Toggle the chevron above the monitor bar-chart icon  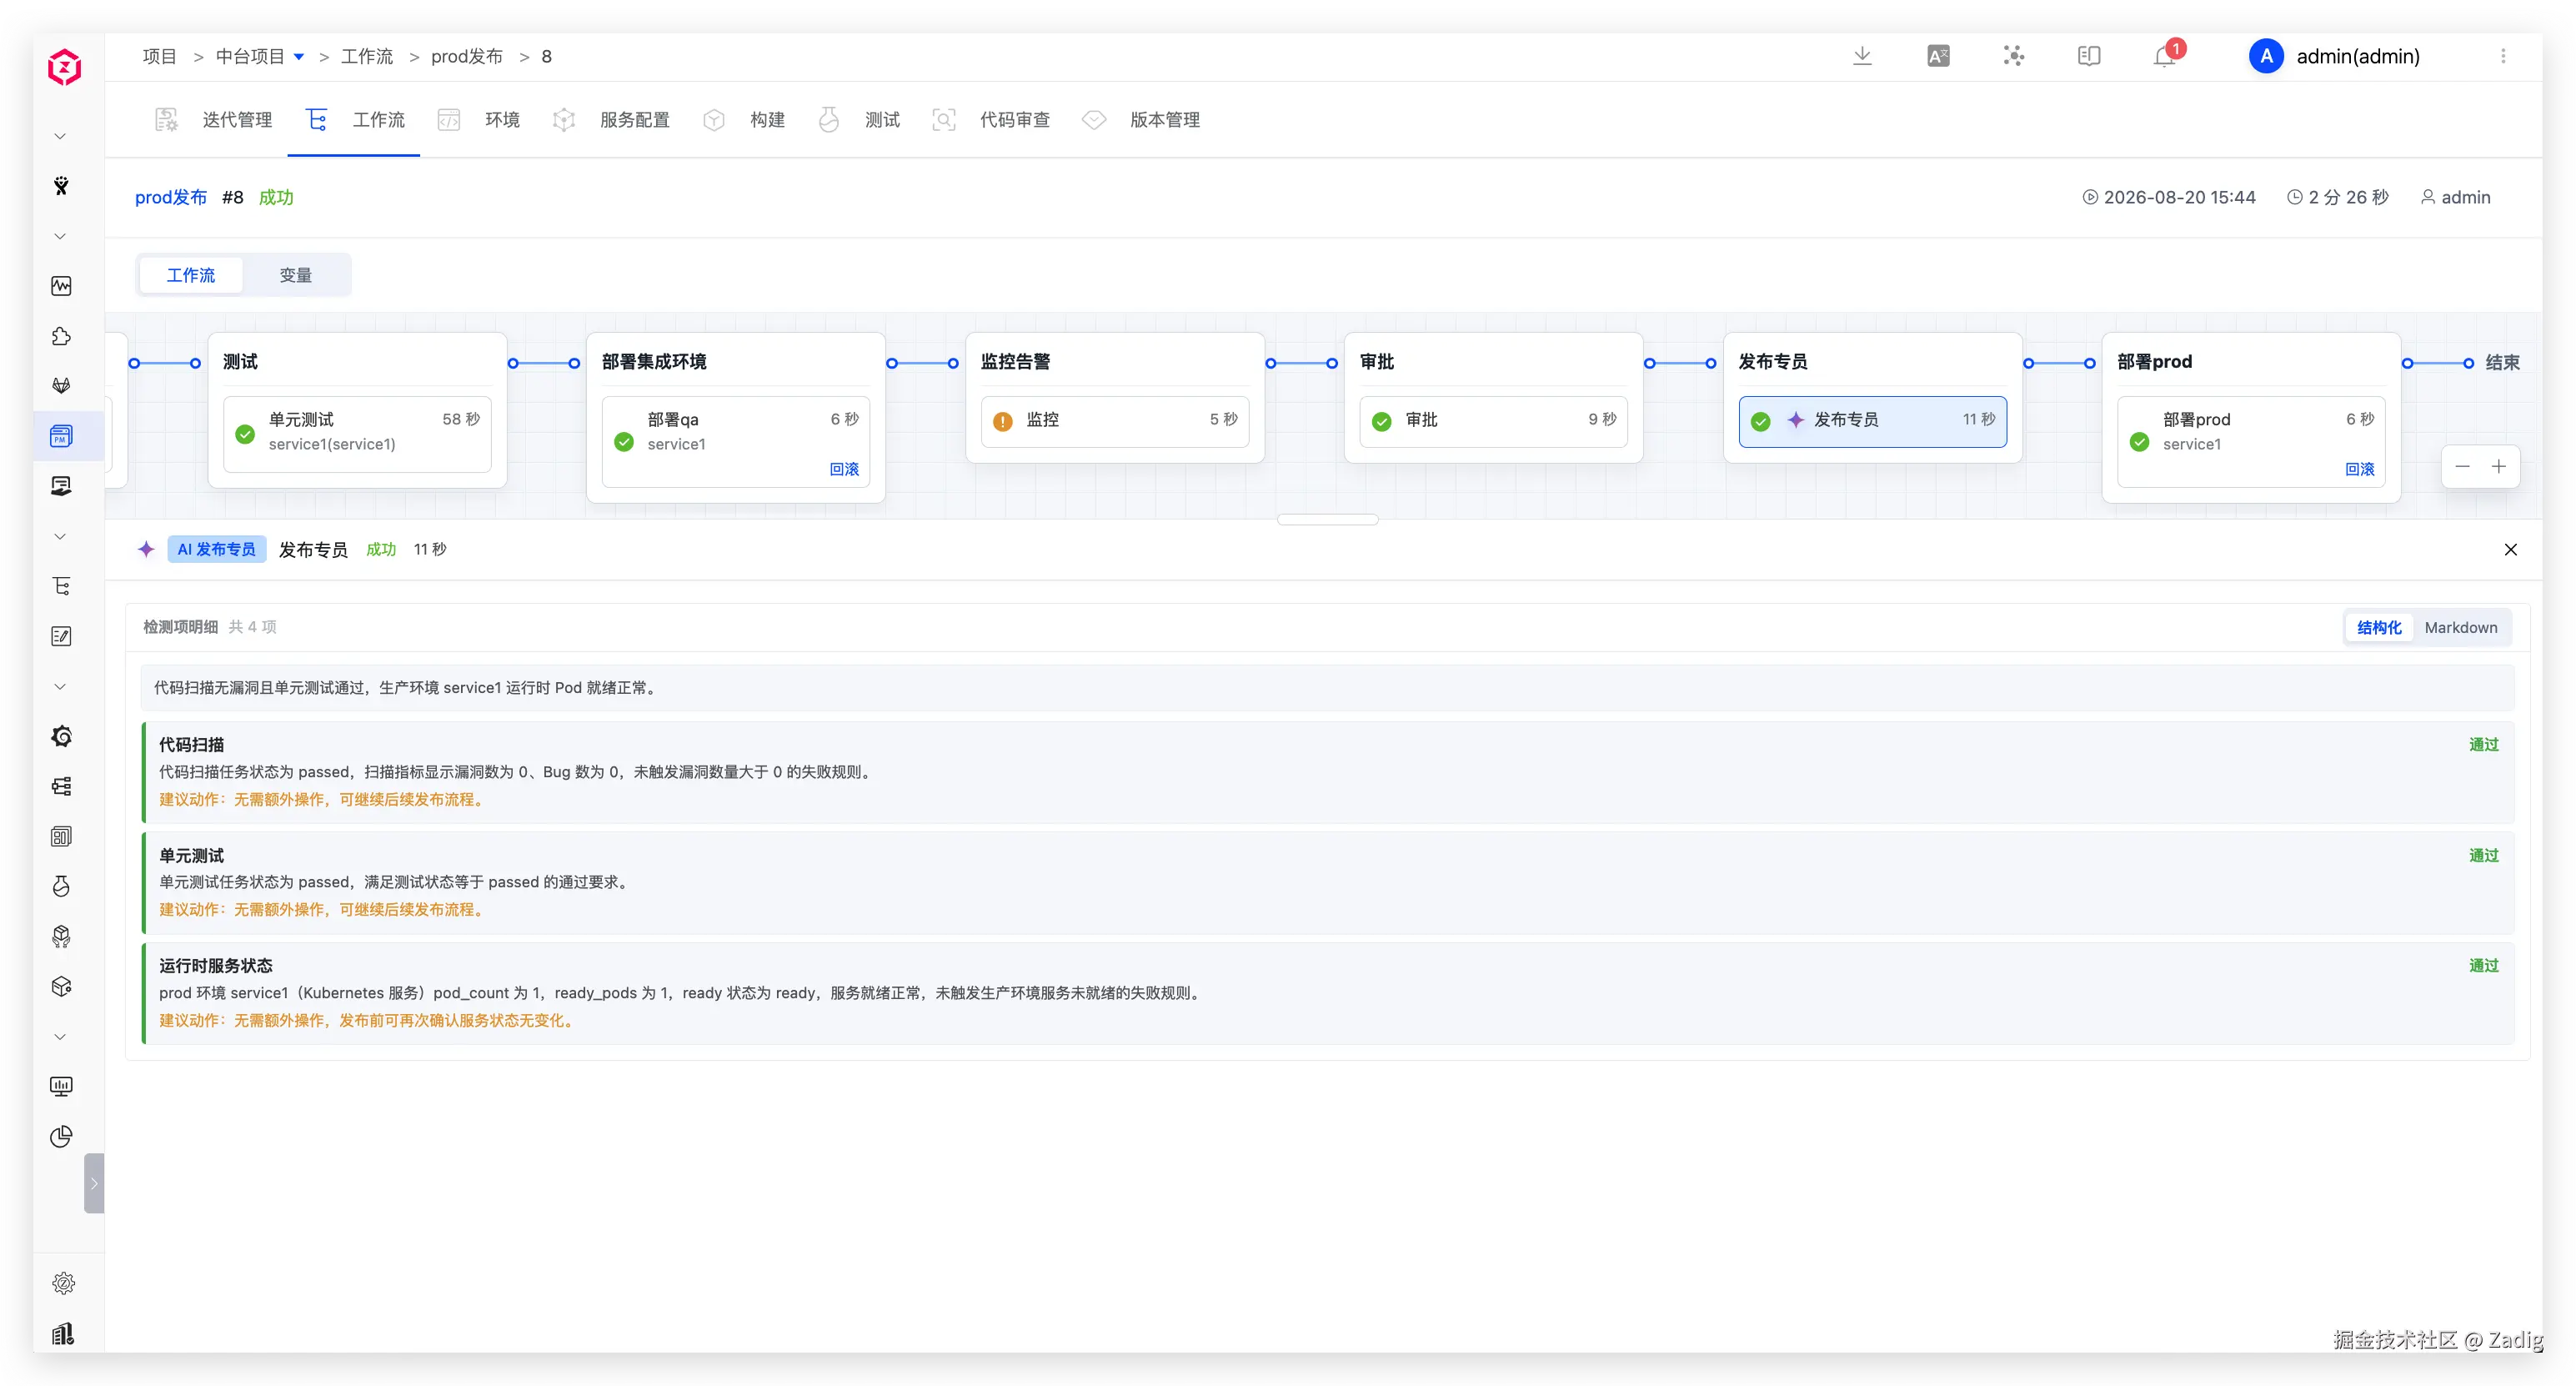pyautogui.click(x=60, y=1036)
